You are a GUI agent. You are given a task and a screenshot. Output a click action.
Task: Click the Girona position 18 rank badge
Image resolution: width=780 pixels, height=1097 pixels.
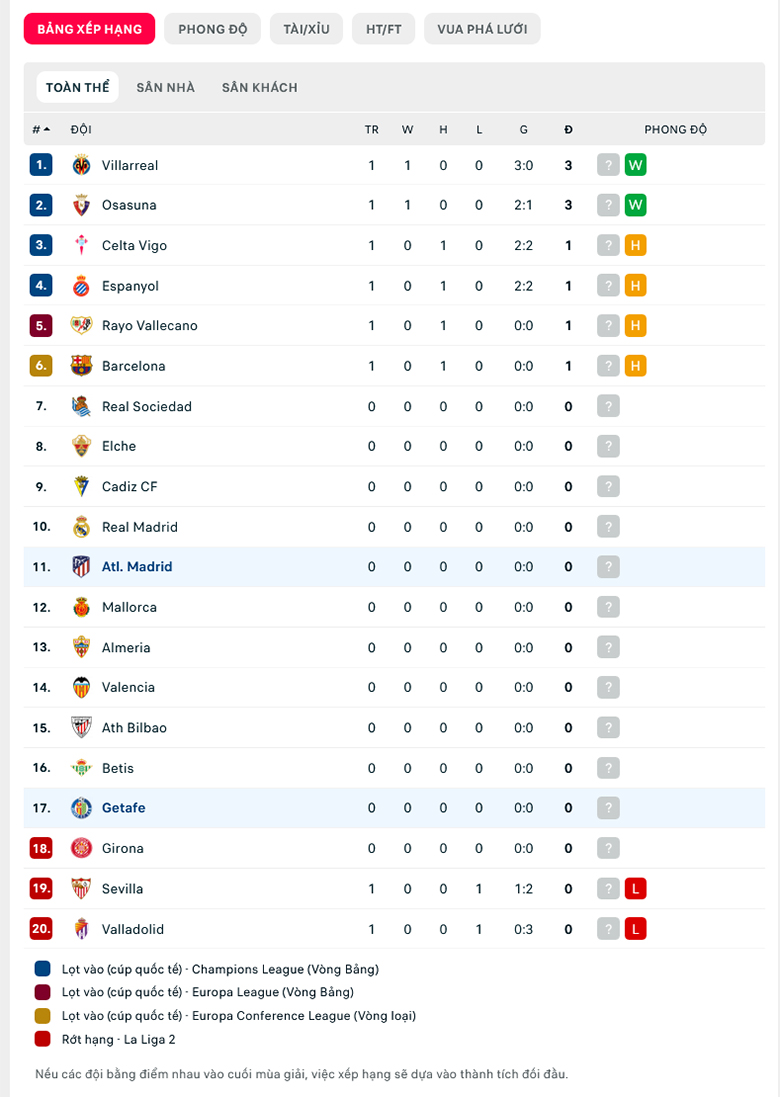coord(41,849)
